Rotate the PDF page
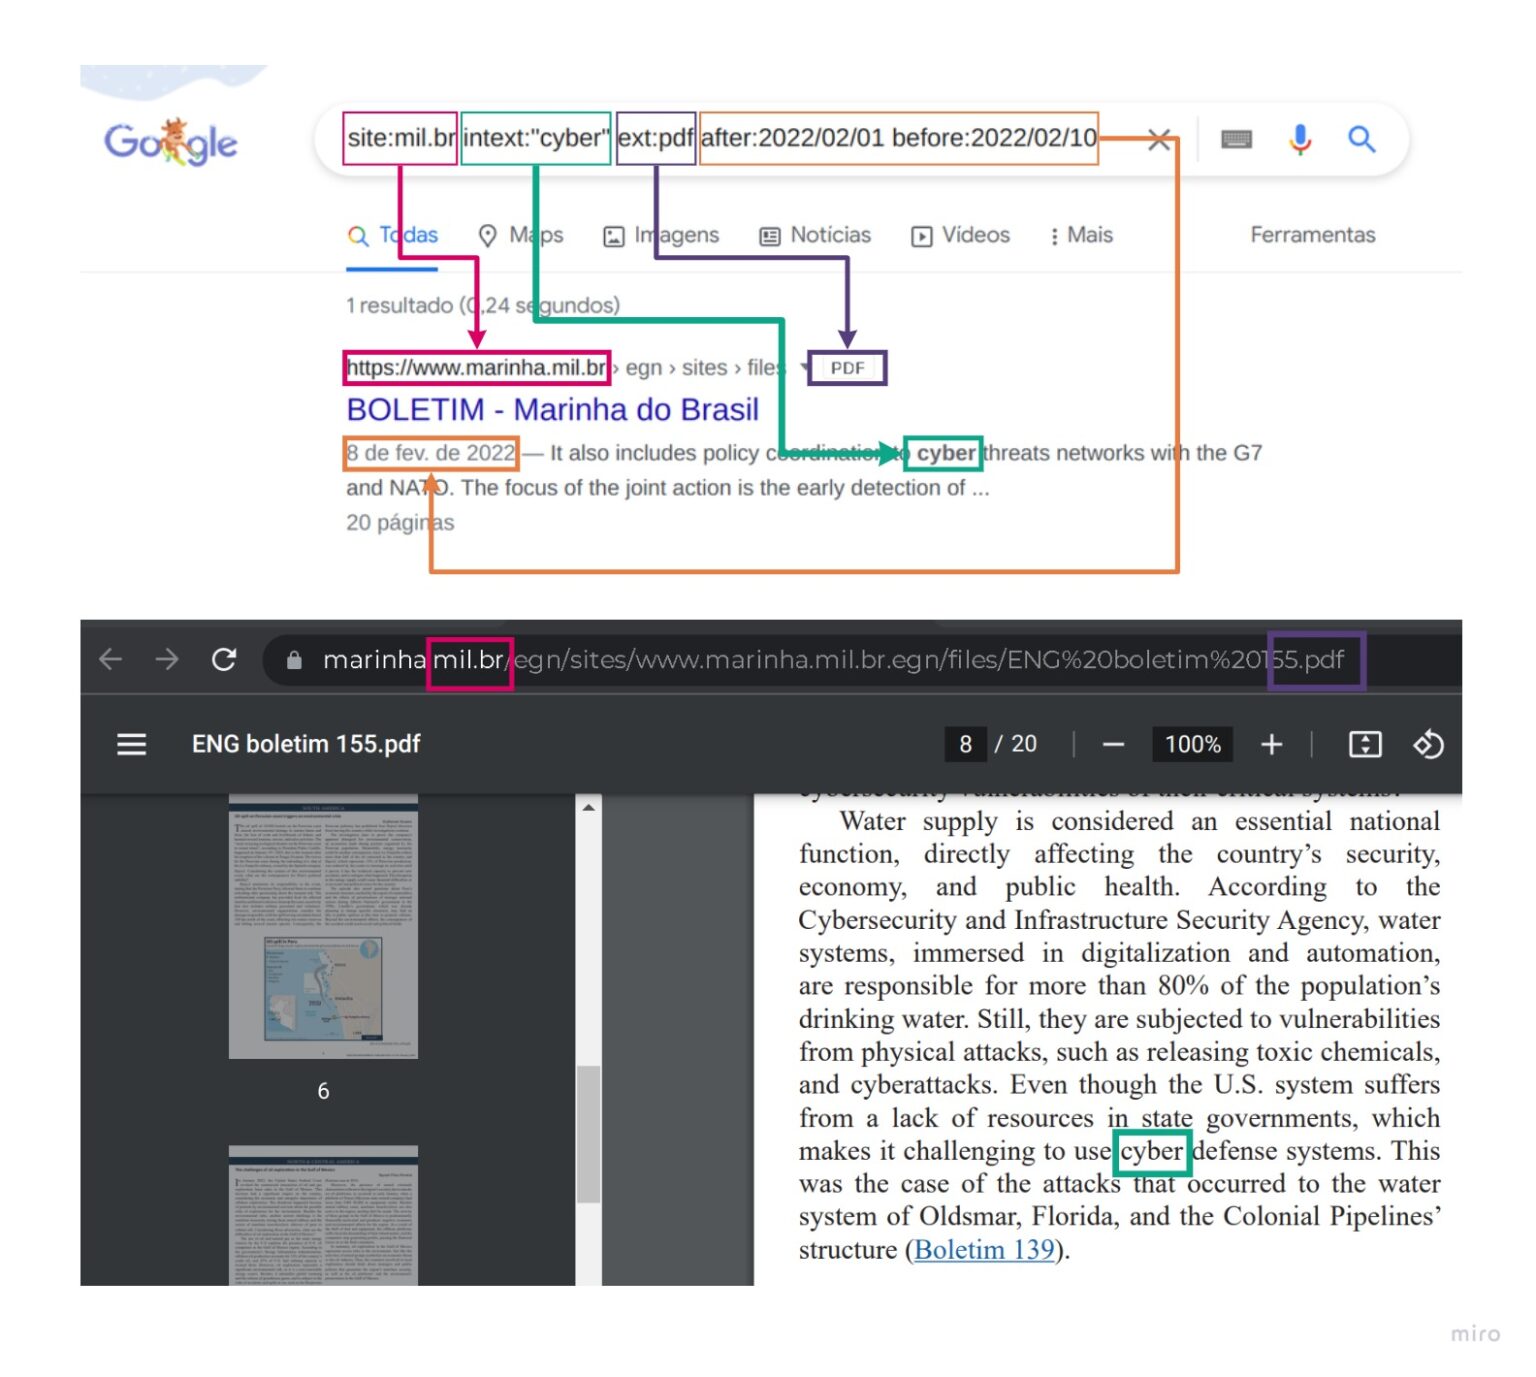Screen dimensions: 1536x1377 pyautogui.click(x=1430, y=744)
